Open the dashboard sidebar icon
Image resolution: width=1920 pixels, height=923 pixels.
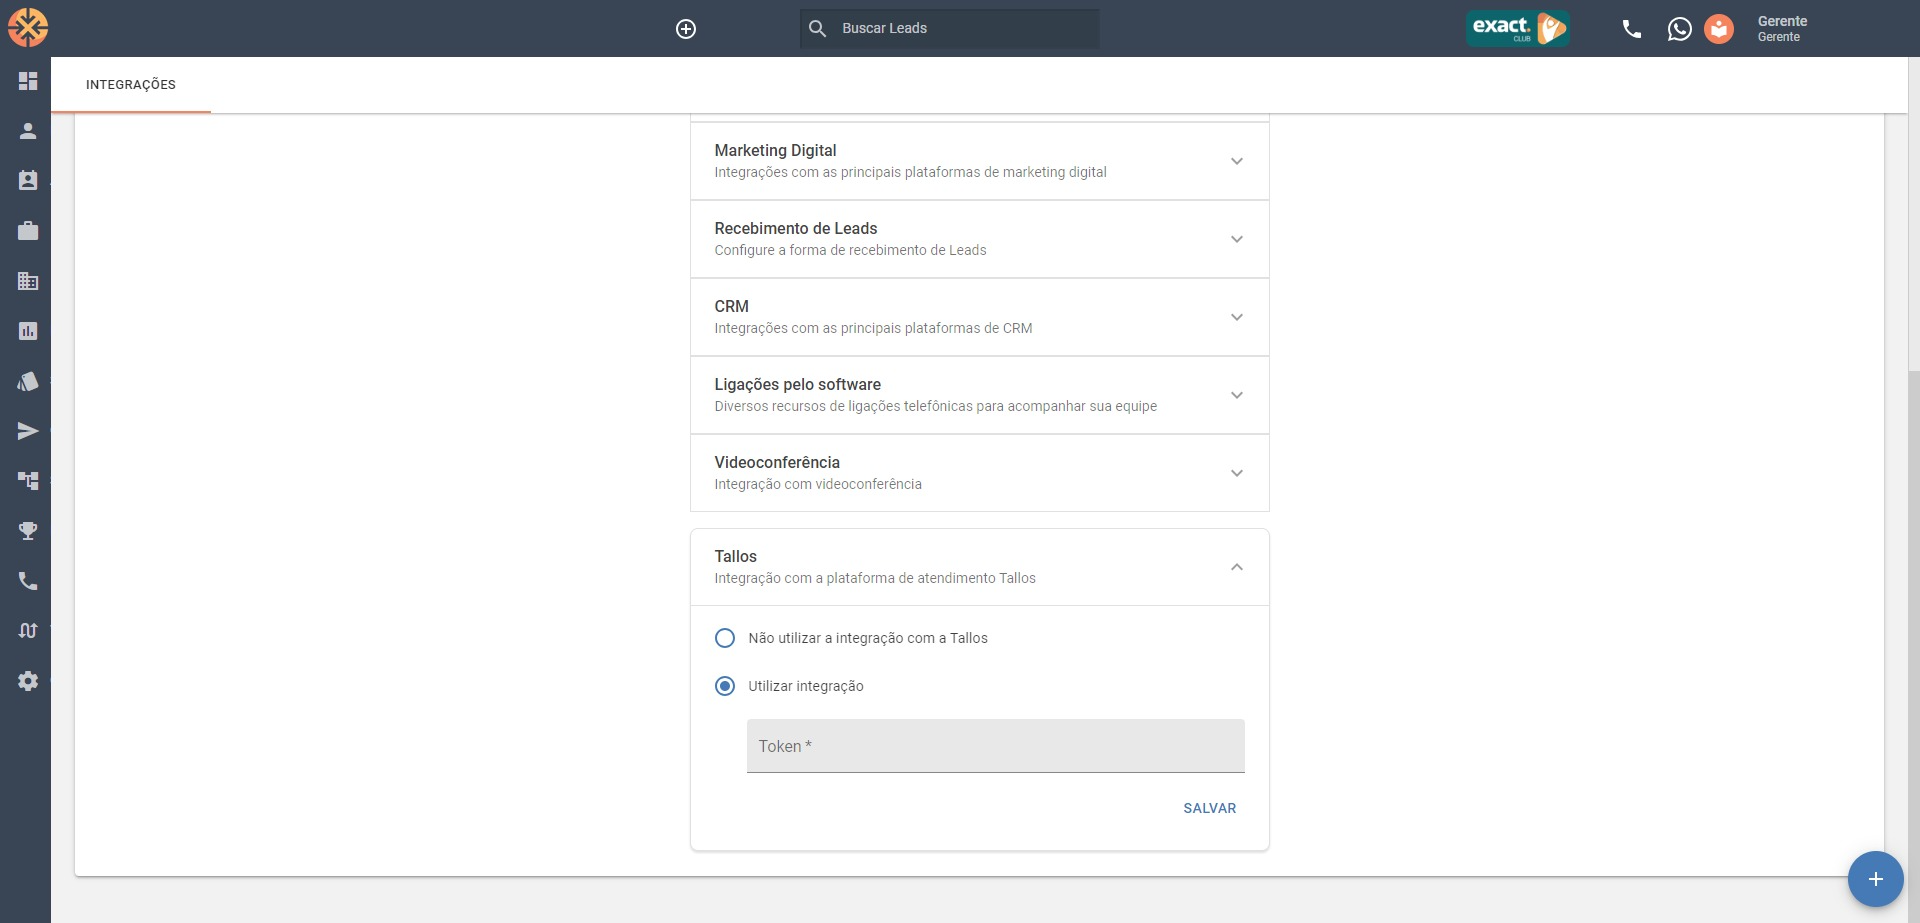point(28,81)
